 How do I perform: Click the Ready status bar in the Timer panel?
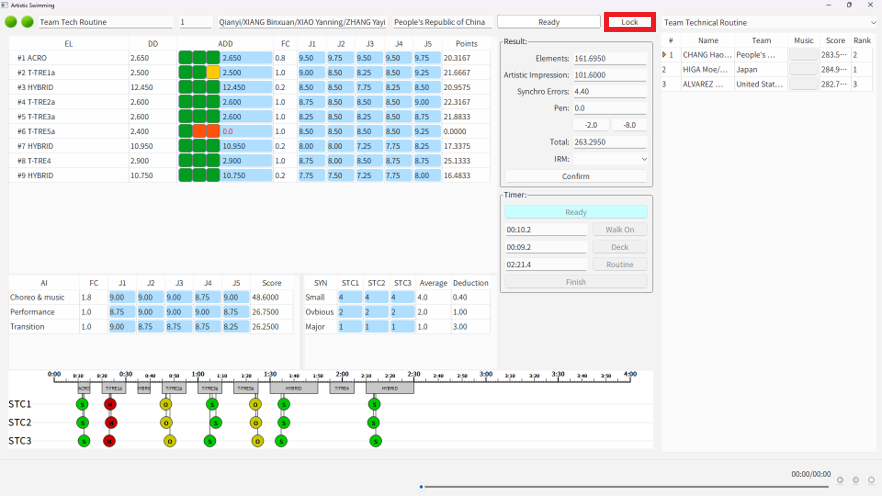pyautogui.click(x=575, y=212)
